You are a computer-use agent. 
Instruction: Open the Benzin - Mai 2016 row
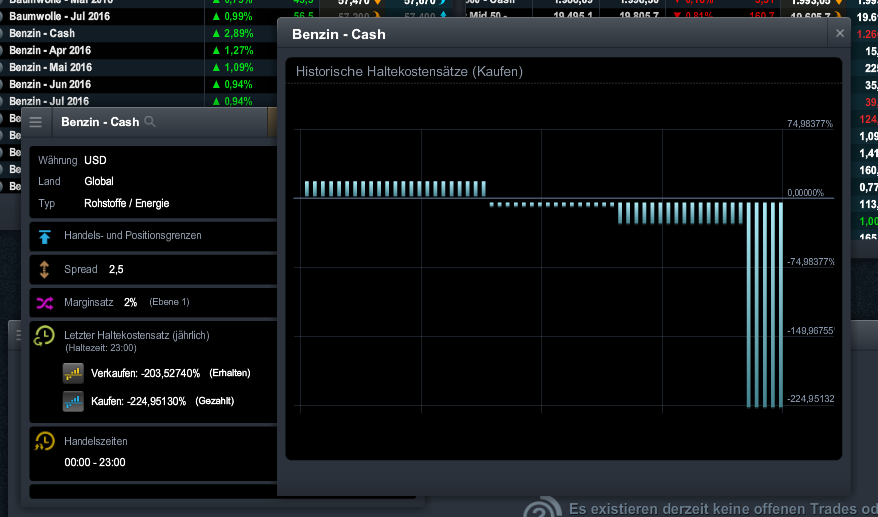[x=50, y=67]
